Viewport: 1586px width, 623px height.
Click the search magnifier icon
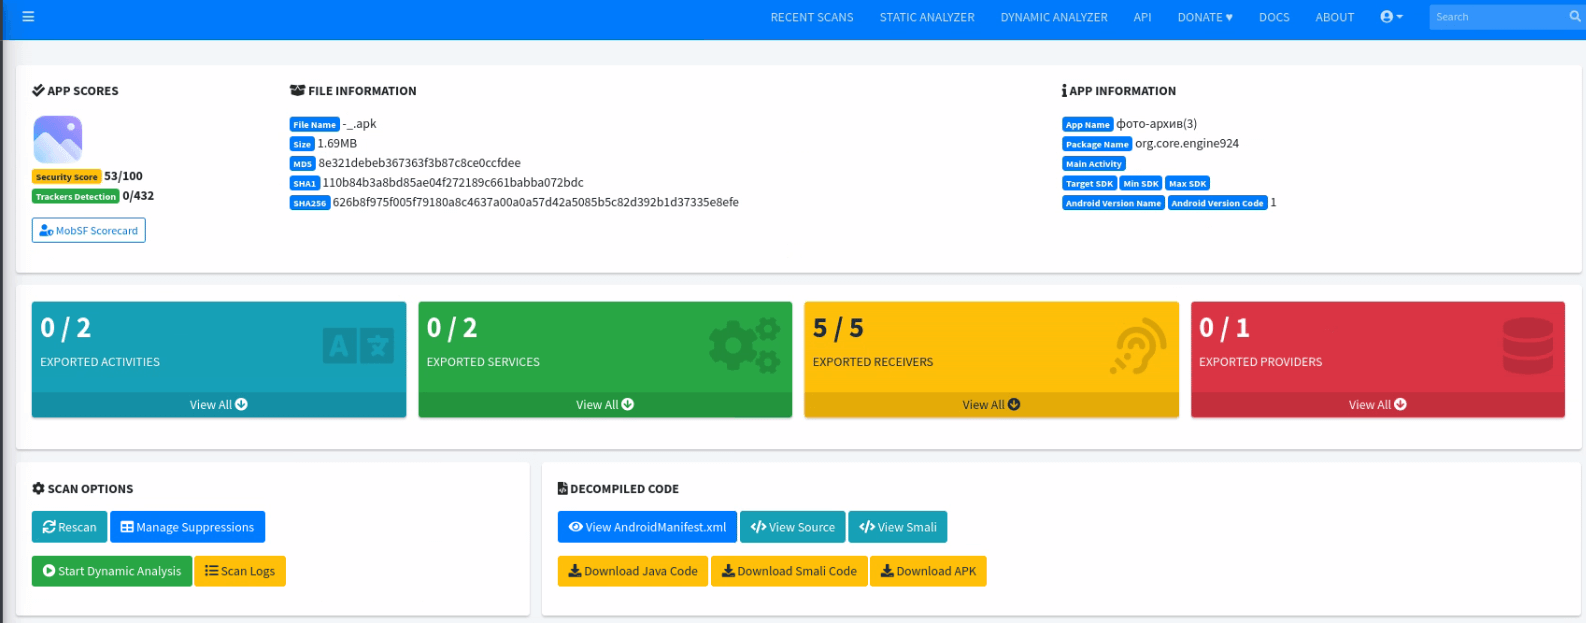pyautogui.click(x=1575, y=17)
